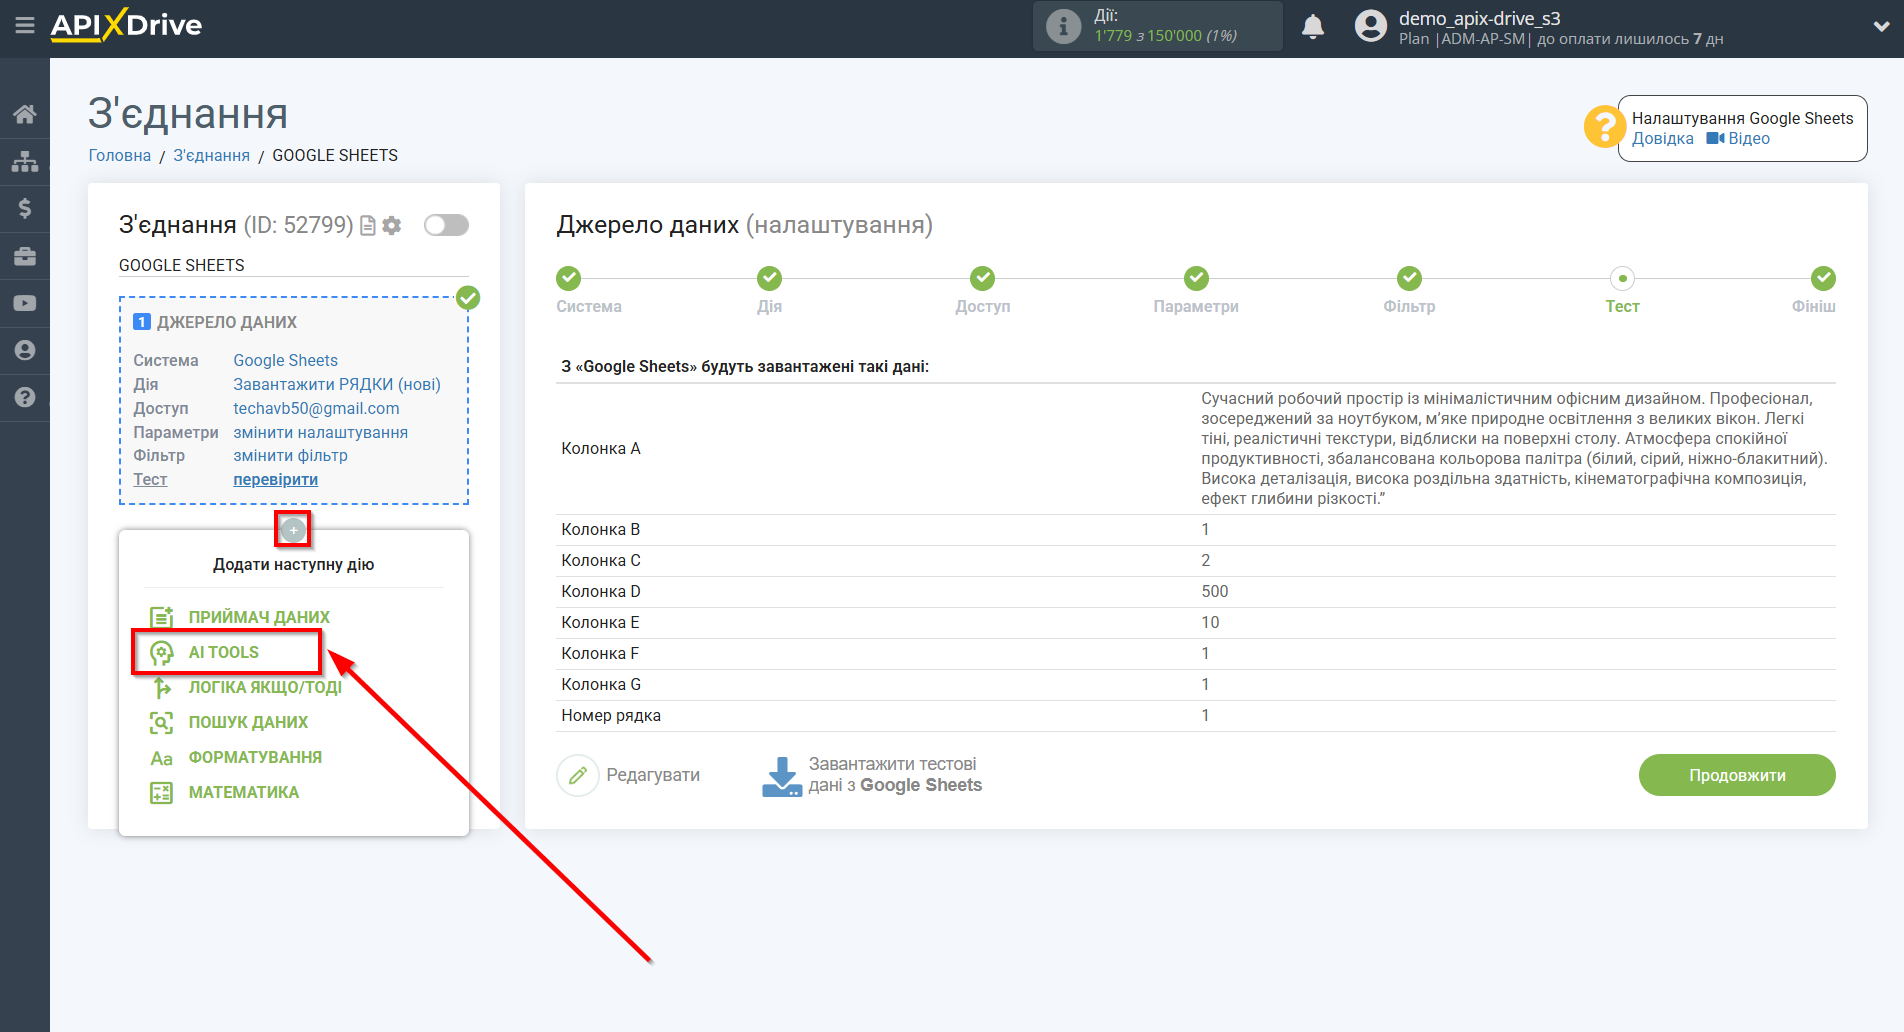This screenshot has height=1032, width=1904.
Task: Open the hamburger sidebar menu
Action: [25, 25]
